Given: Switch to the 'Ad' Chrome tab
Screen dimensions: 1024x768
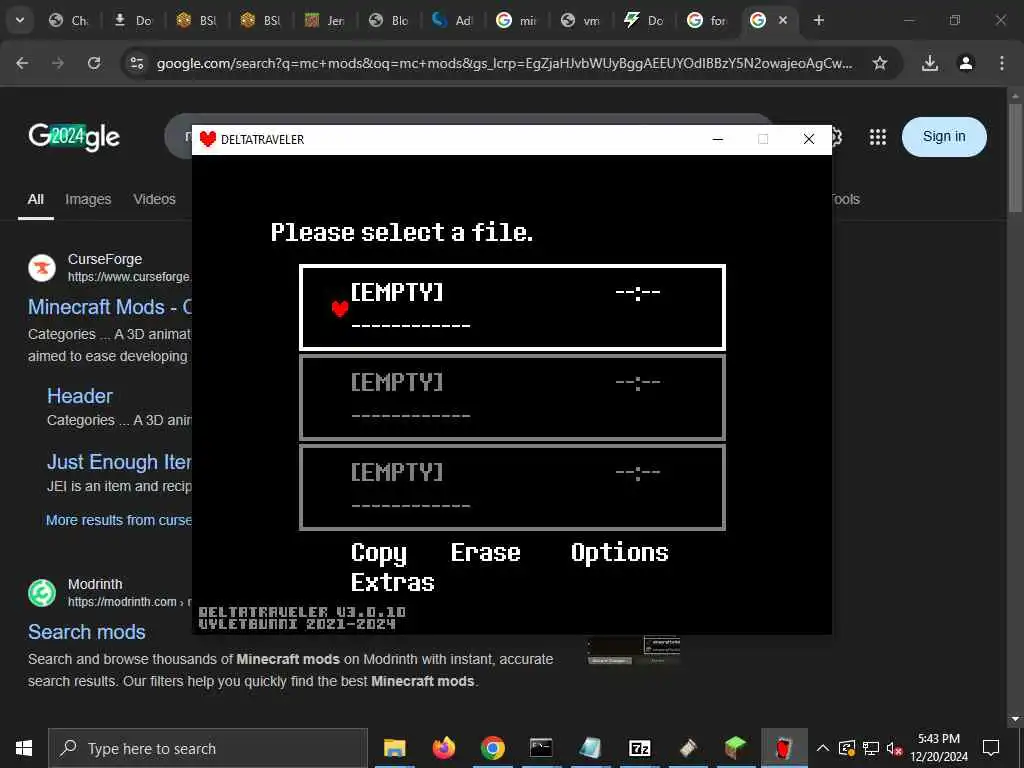Looking at the screenshot, I should click(x=453, y=20).
